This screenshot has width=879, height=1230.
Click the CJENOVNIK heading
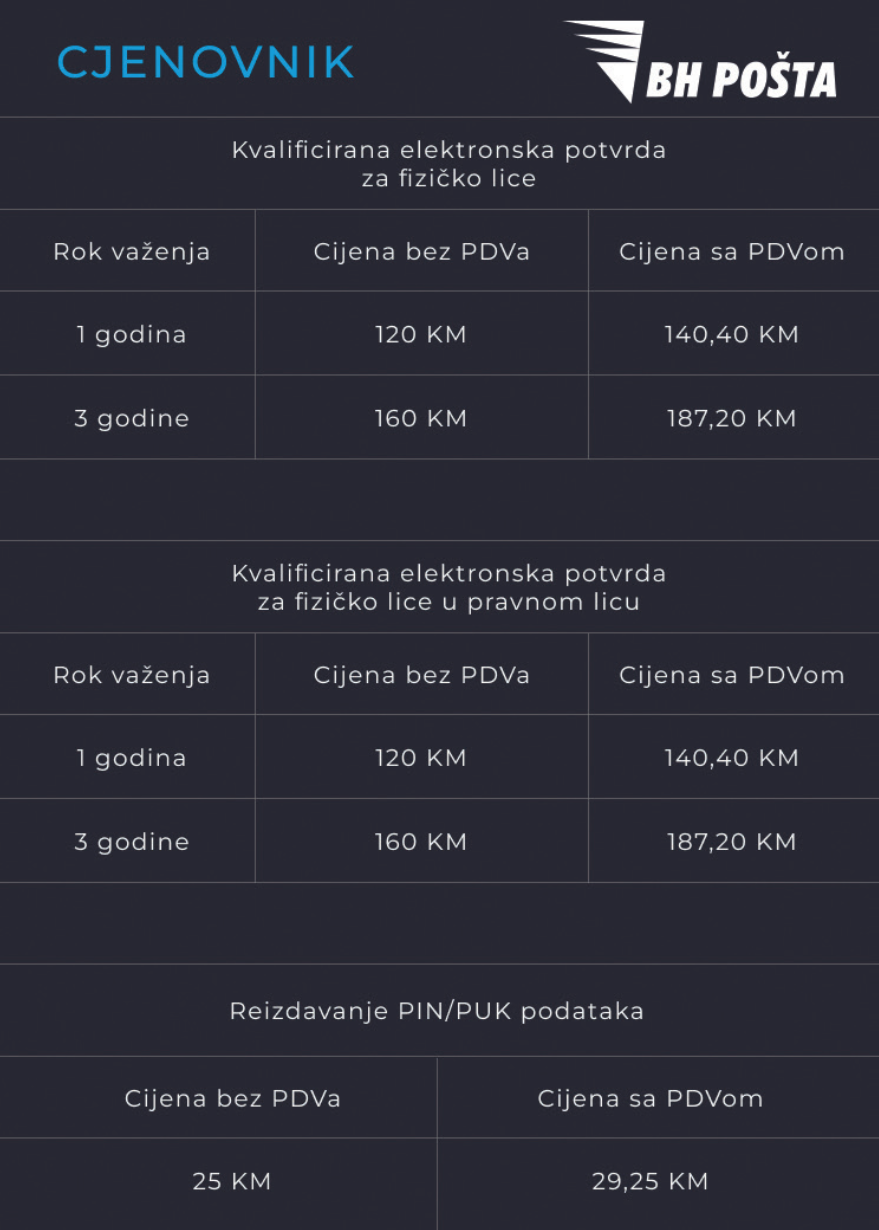coord(206,62)
